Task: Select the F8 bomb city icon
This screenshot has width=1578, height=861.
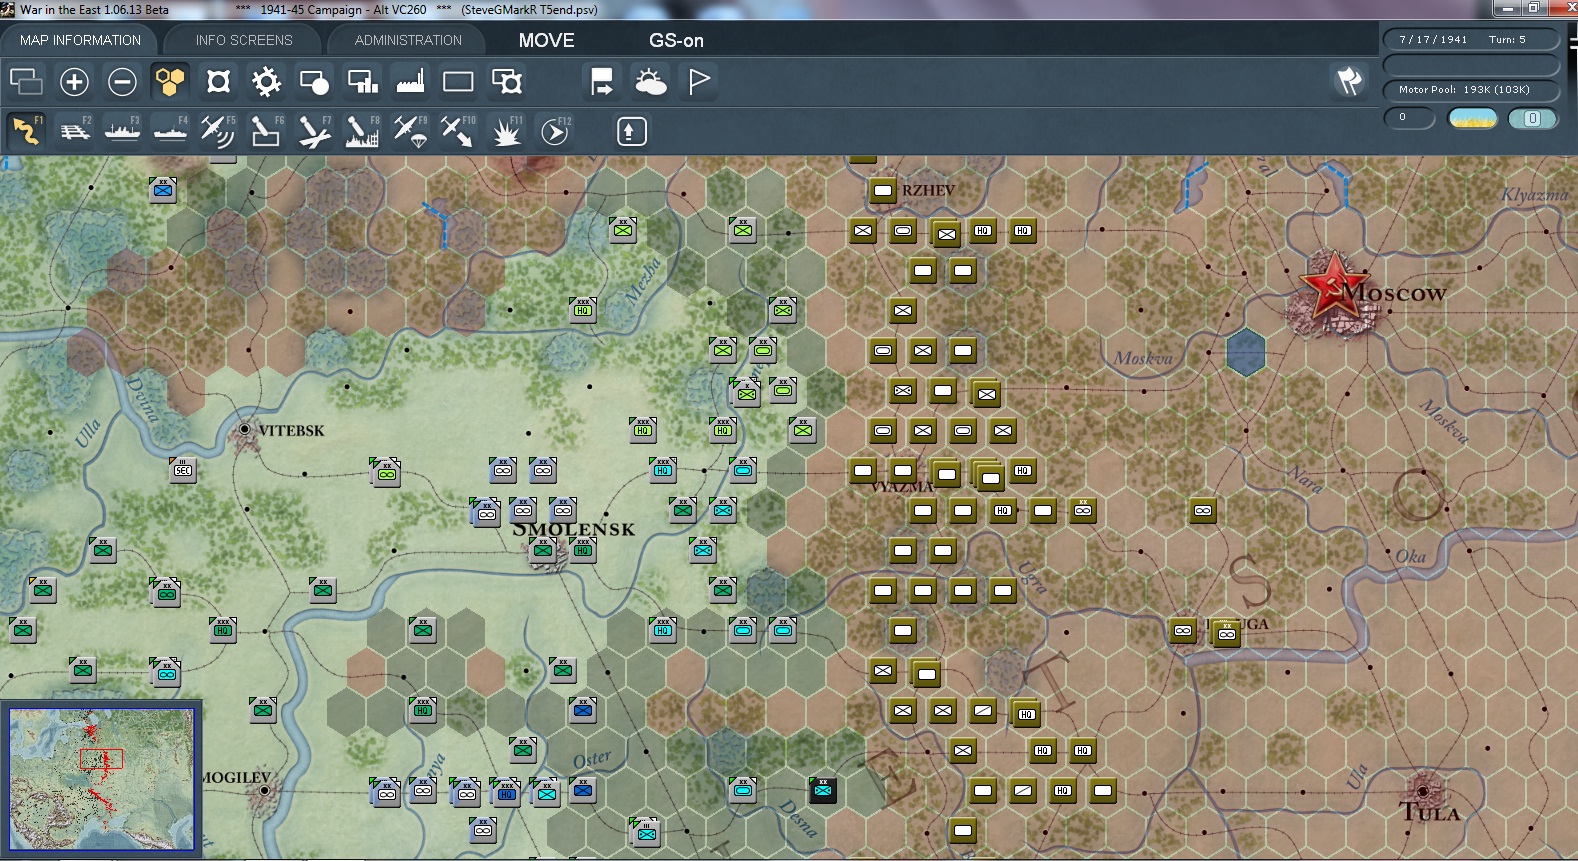Action: pyautogui.click(x=362, y=131)
